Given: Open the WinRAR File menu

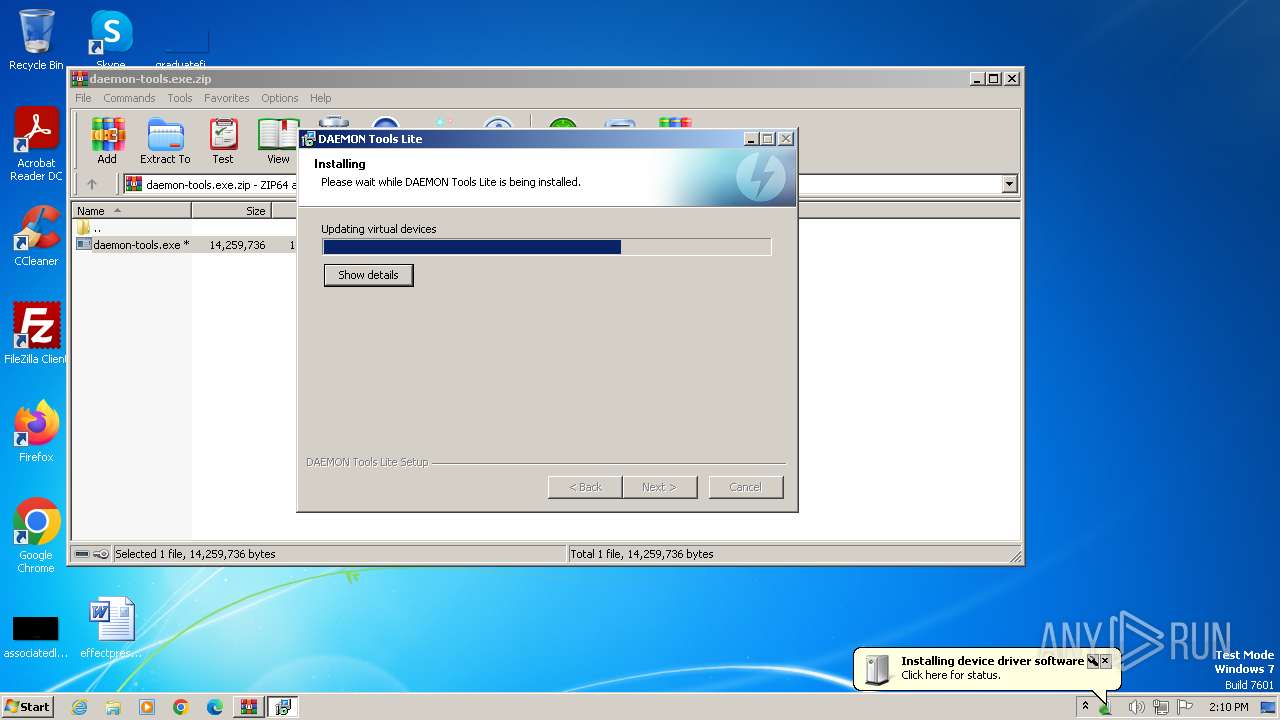Looking at the screenshot, I should click(83, 98).
